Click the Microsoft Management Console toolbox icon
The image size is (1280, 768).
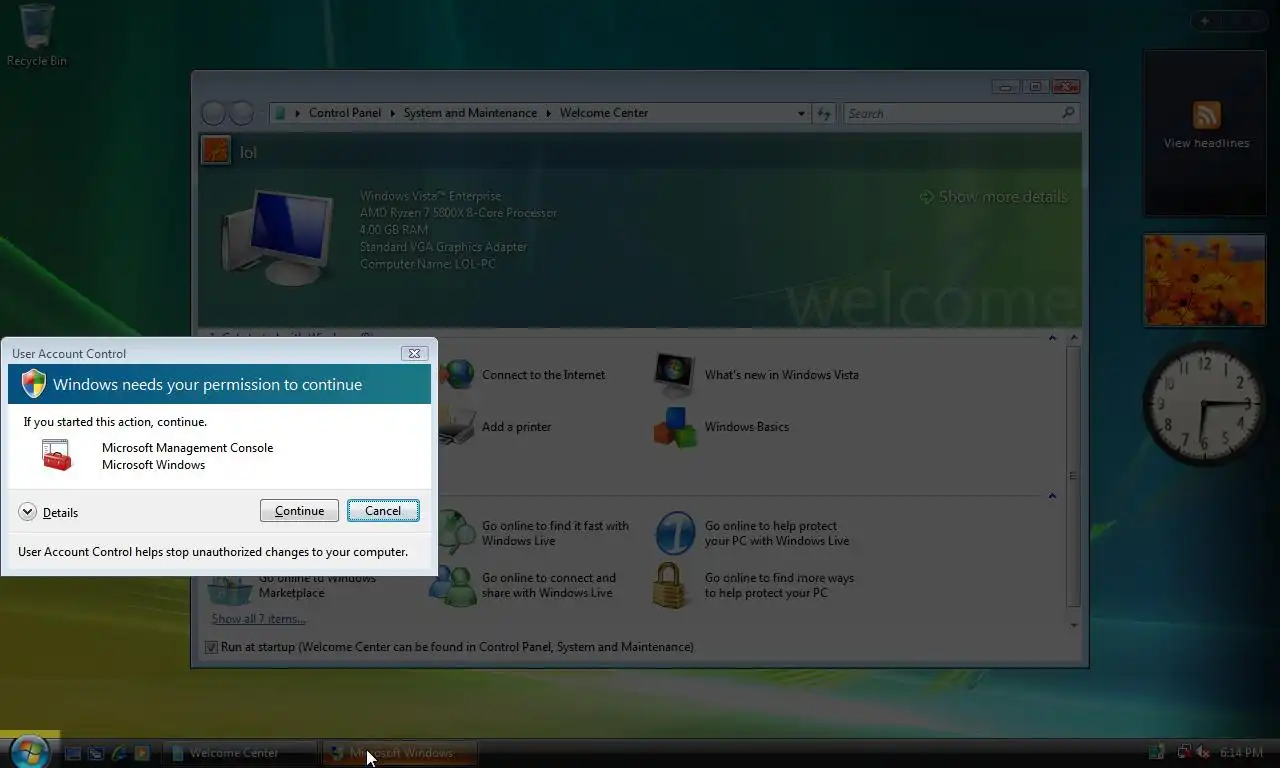click(57, 455)
